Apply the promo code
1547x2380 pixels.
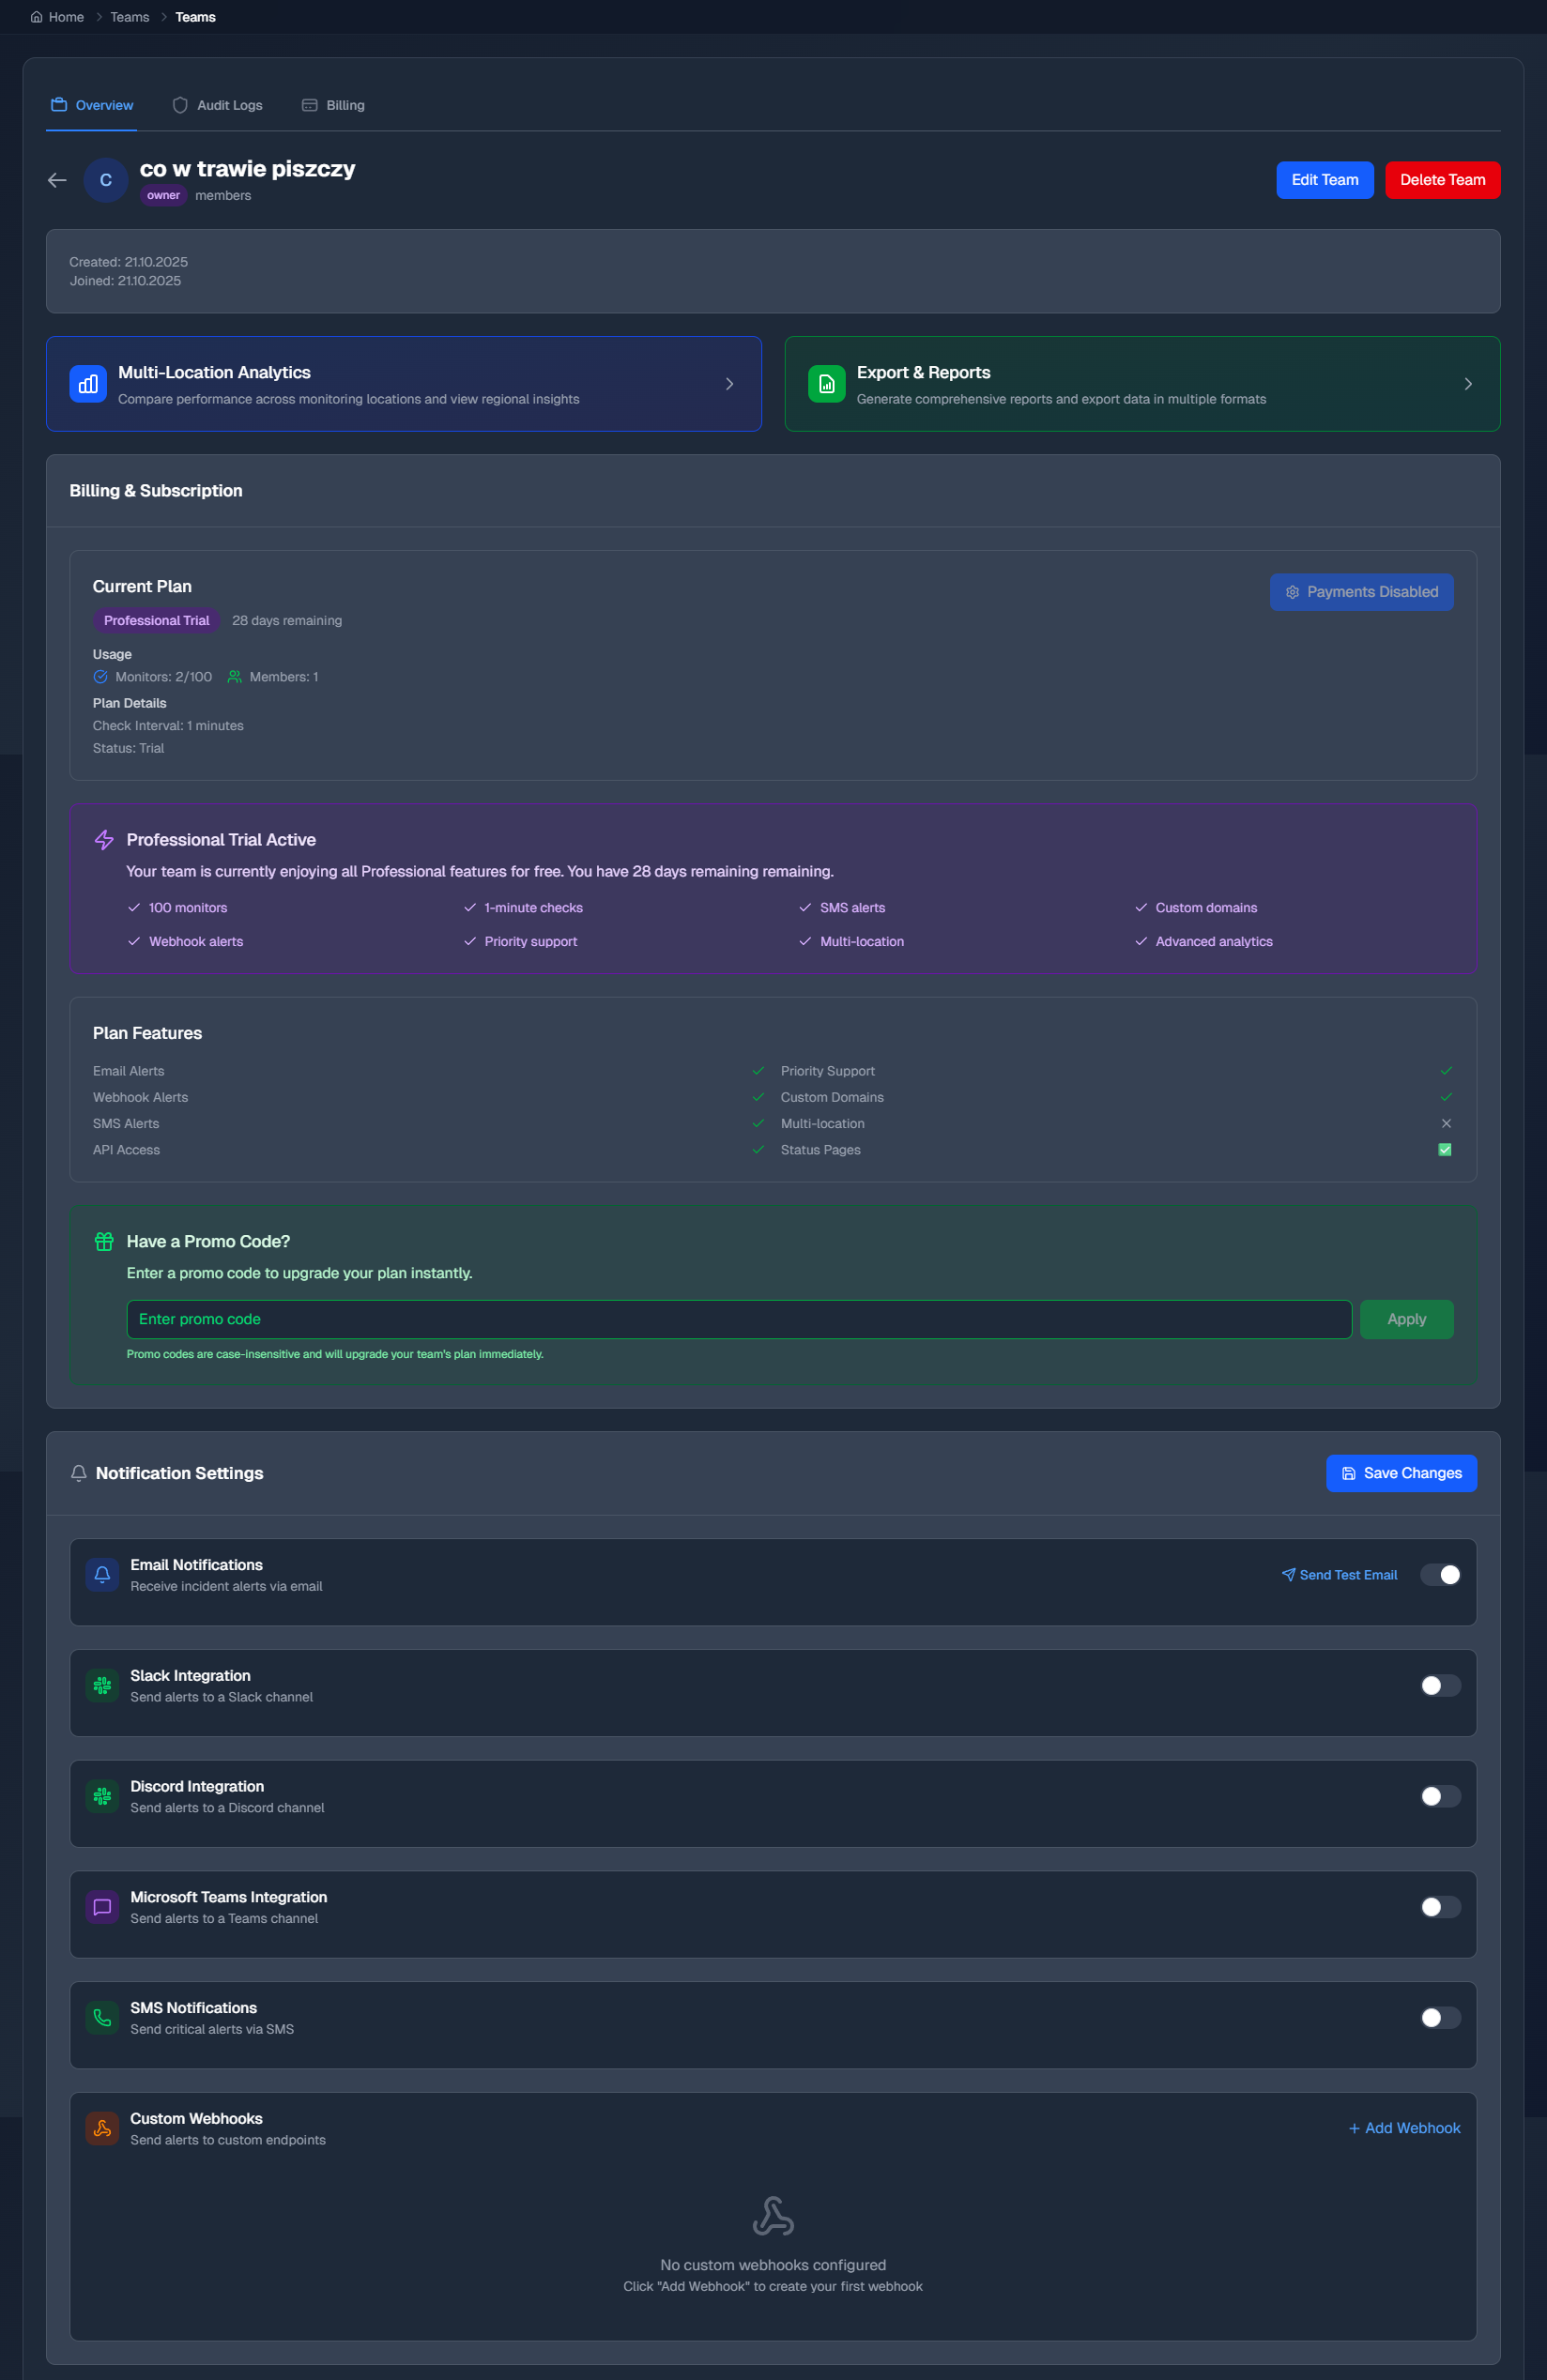[1406, 1319]
